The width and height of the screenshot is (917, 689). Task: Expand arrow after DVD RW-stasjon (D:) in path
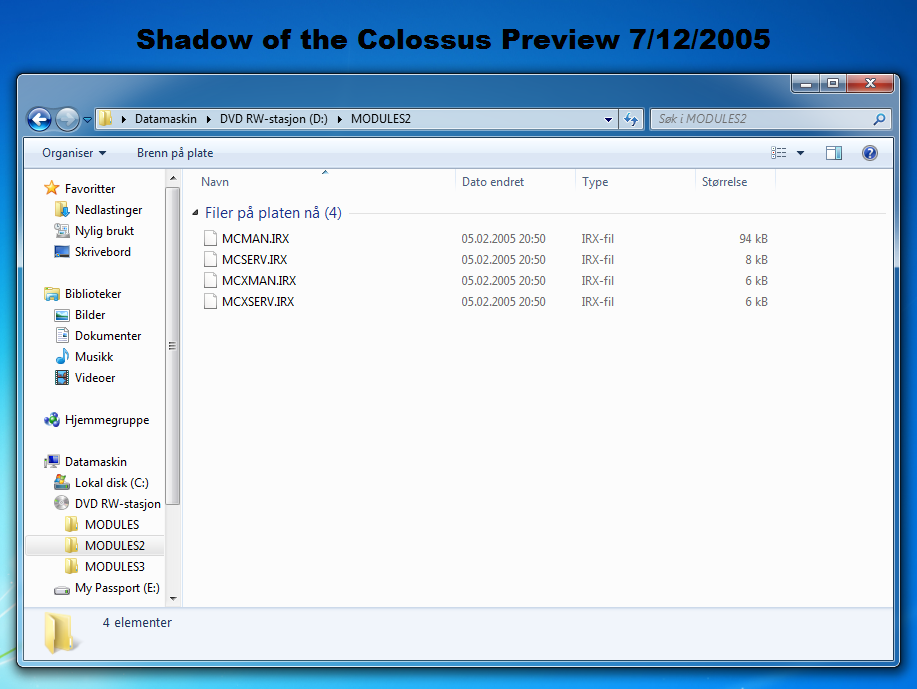pyautogui.click(x=340, y=119)
